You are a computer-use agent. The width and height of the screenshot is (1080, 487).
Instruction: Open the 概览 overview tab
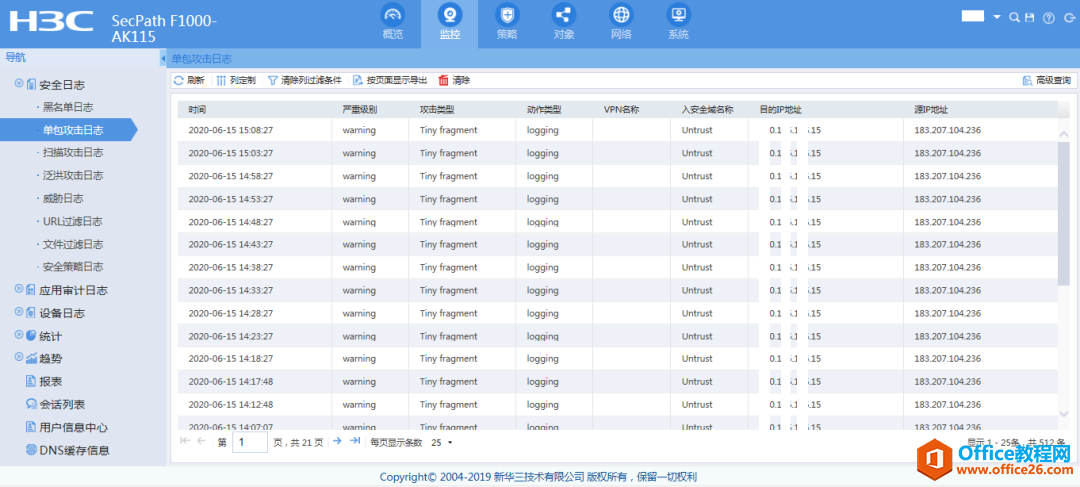[393, 23]
